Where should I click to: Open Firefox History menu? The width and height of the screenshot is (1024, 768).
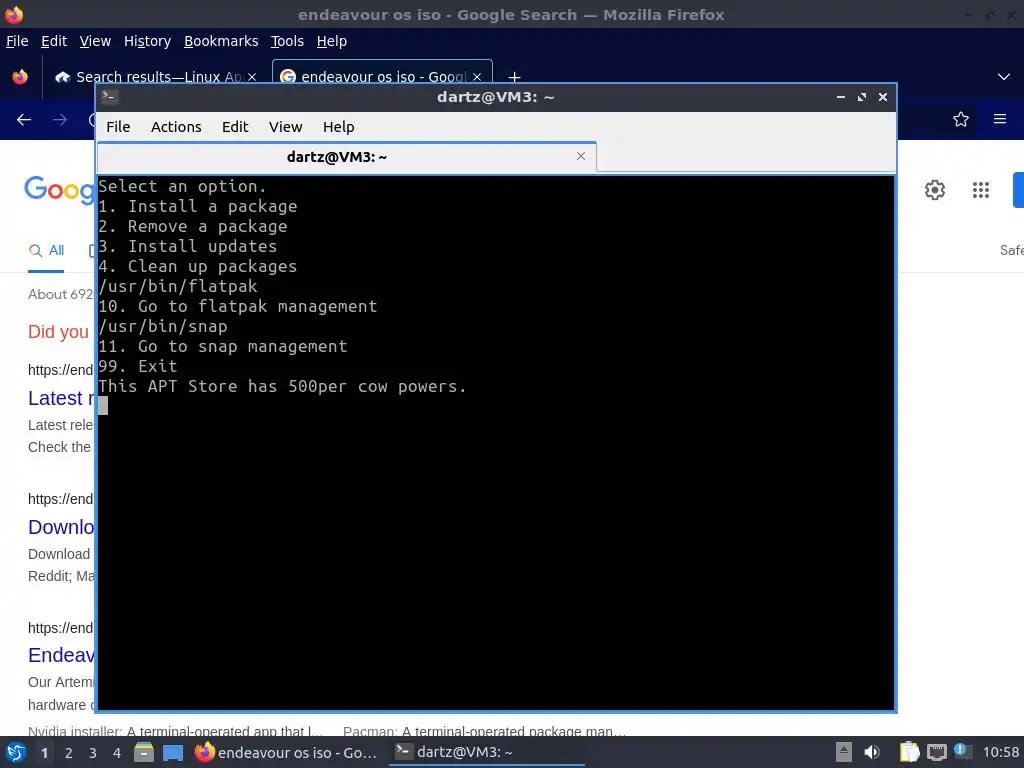point(148,41)
